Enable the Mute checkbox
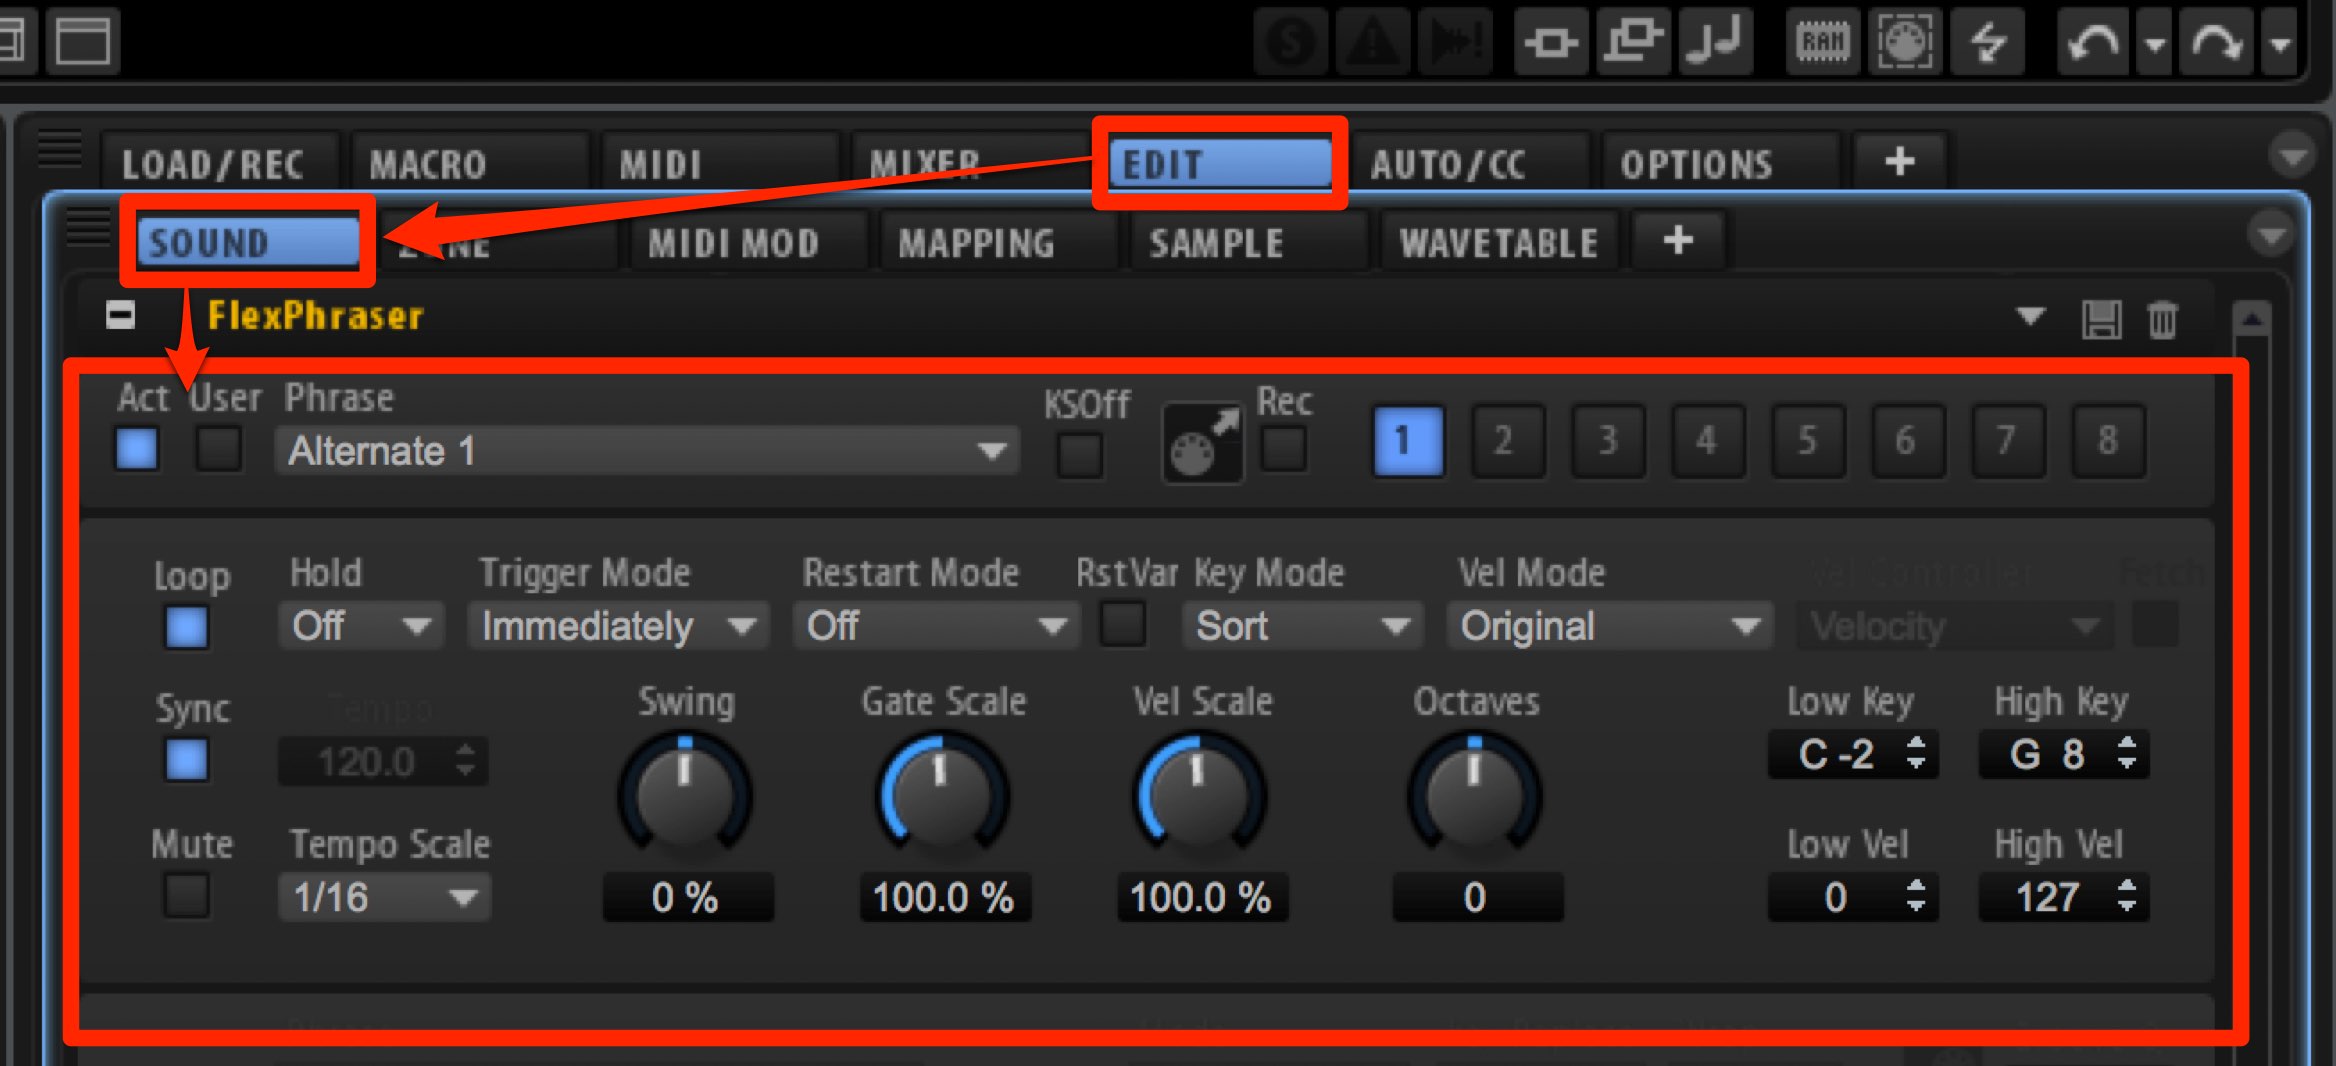Screen dimensions: 2336x1066 [186, 895]
